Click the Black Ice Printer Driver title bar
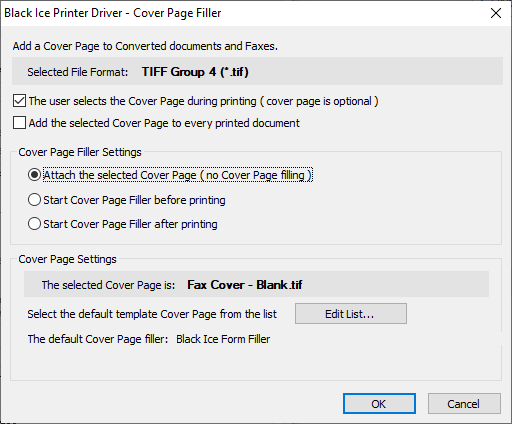512x424 pixels. click(x=113, y=13)
